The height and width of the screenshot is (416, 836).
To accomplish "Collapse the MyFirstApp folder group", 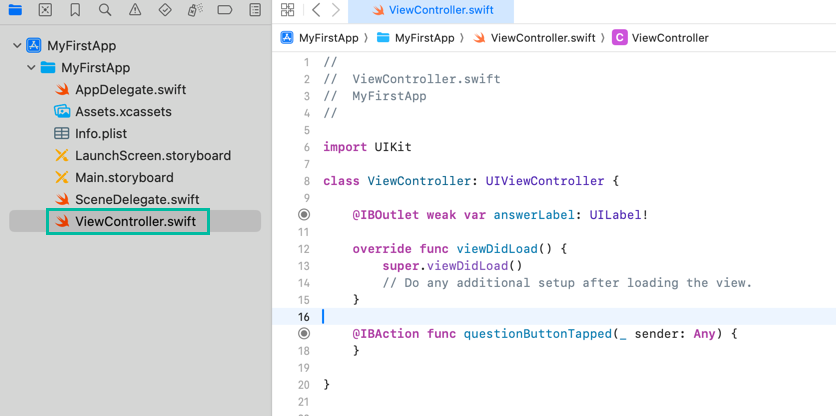I will point(31,68).
